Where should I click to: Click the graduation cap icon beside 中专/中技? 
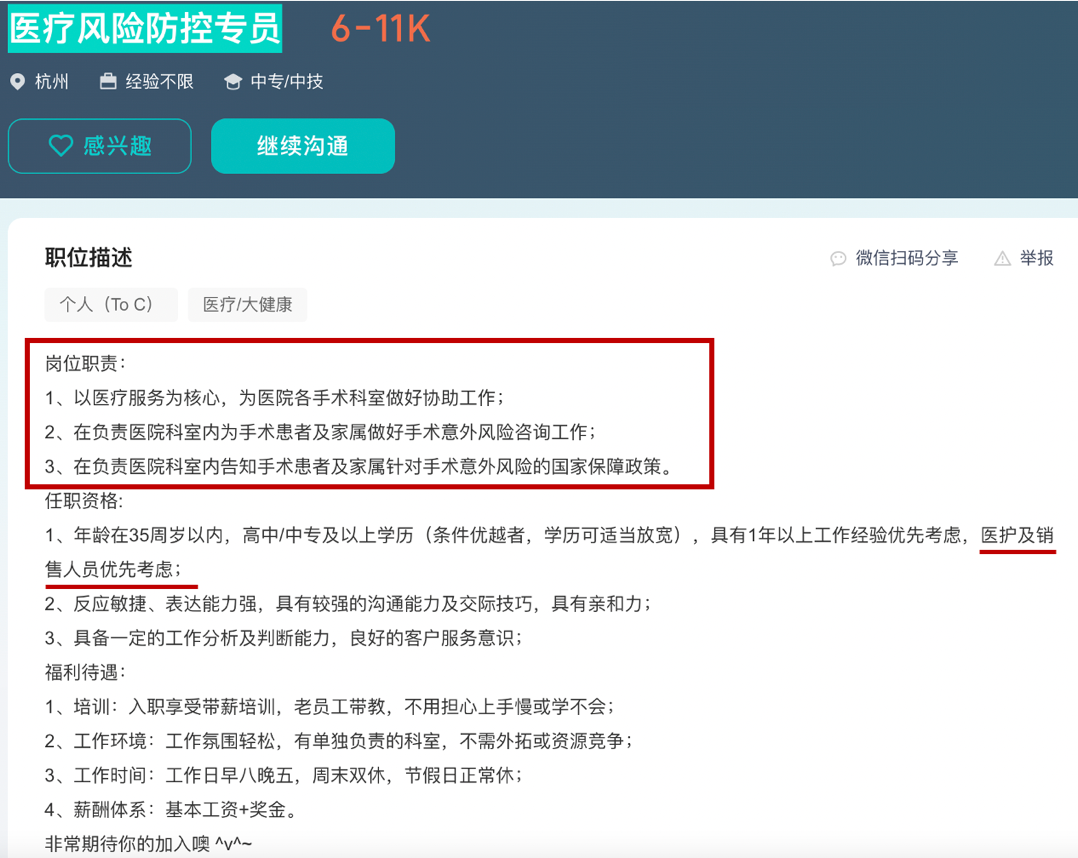(x=233, y=82)
